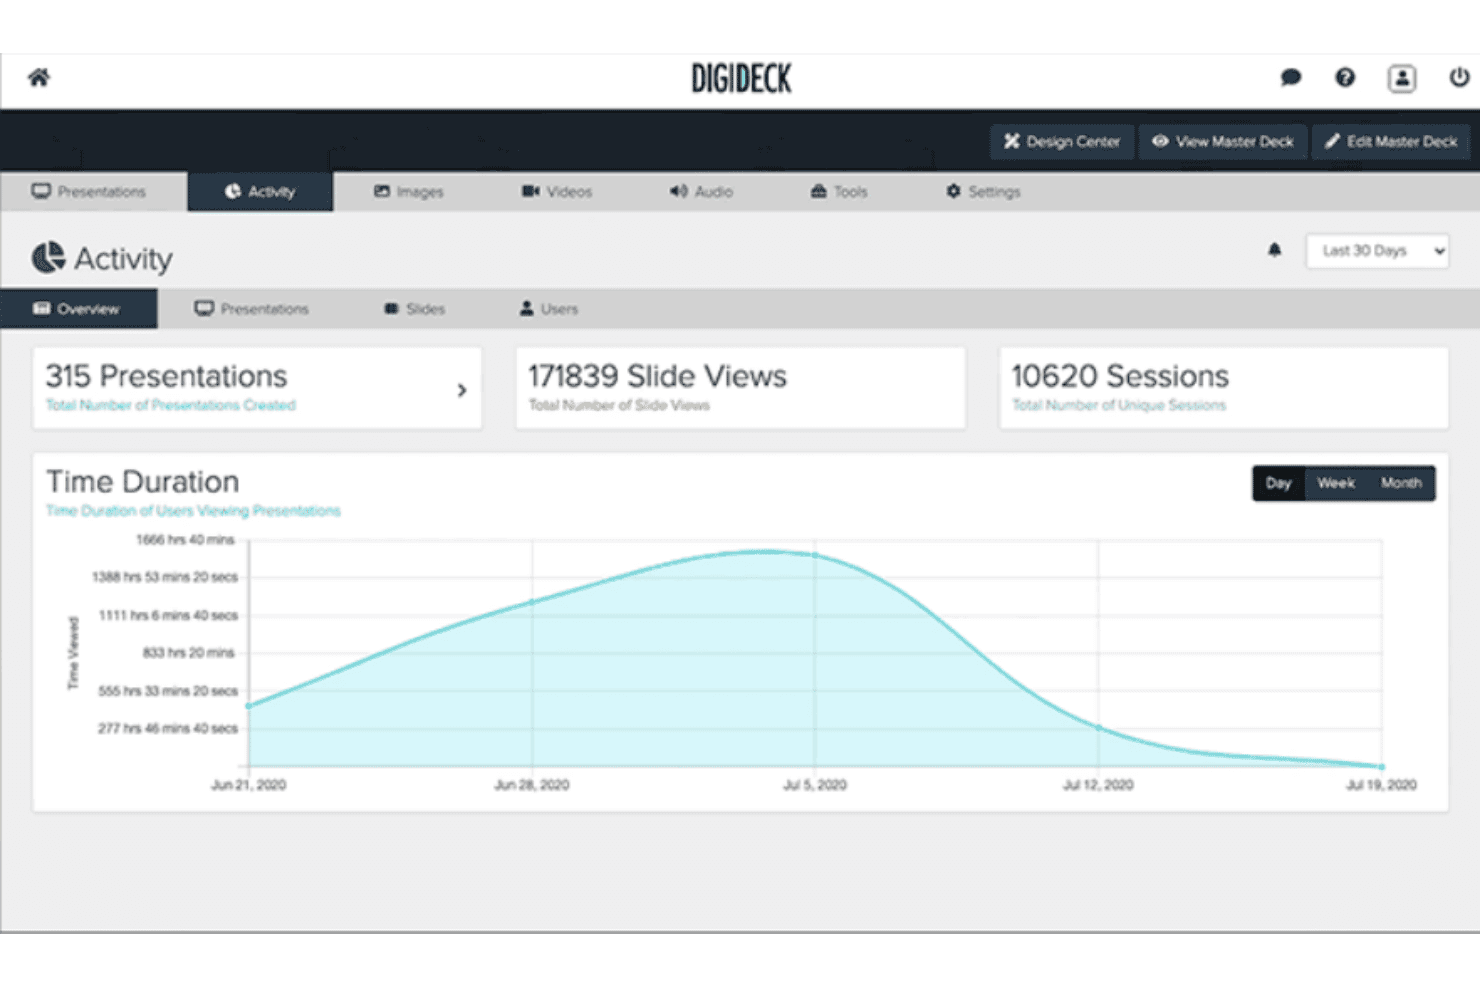Click the help question mark icon
This screenshot has height=987, width=1480.
1345,77
